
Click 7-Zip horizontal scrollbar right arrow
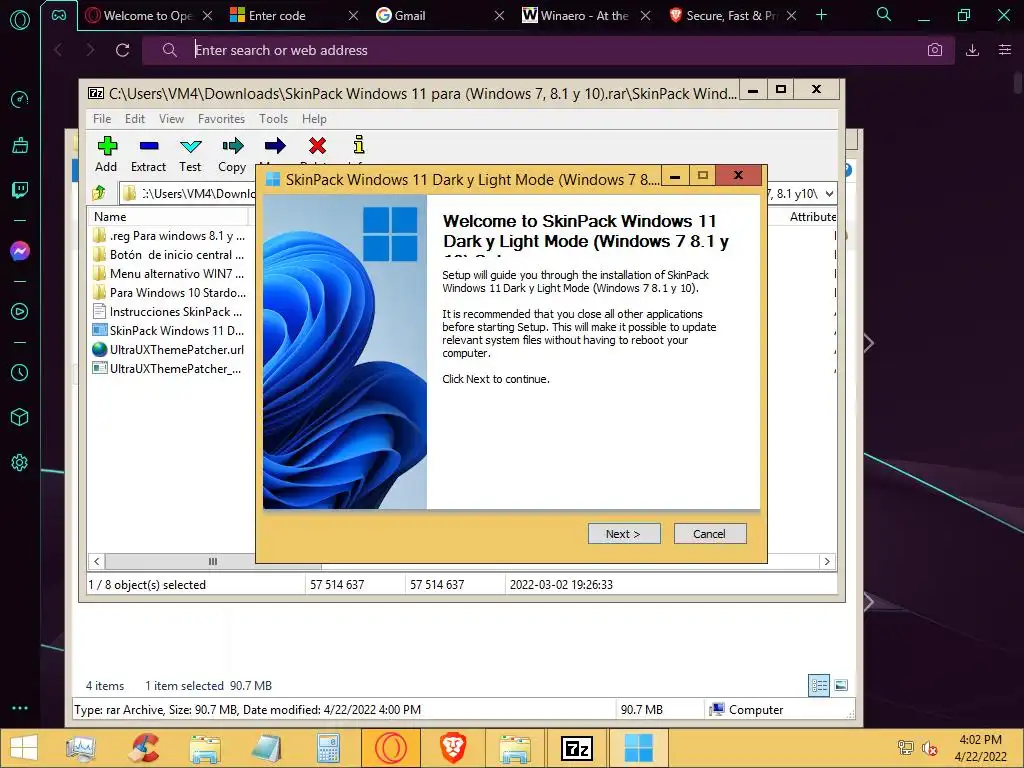tap(827, 562)
